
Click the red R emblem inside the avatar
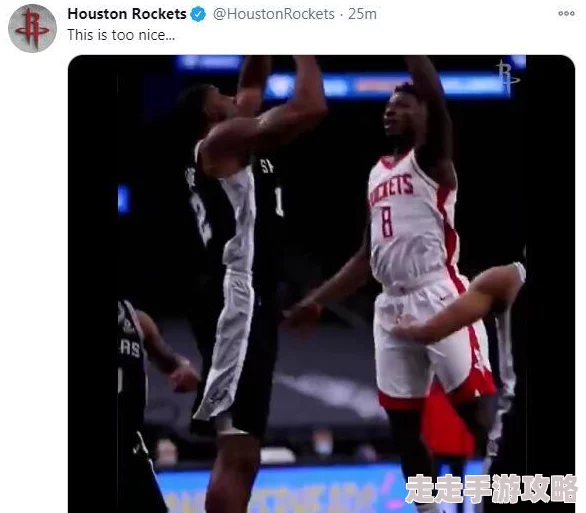point(32,29)
